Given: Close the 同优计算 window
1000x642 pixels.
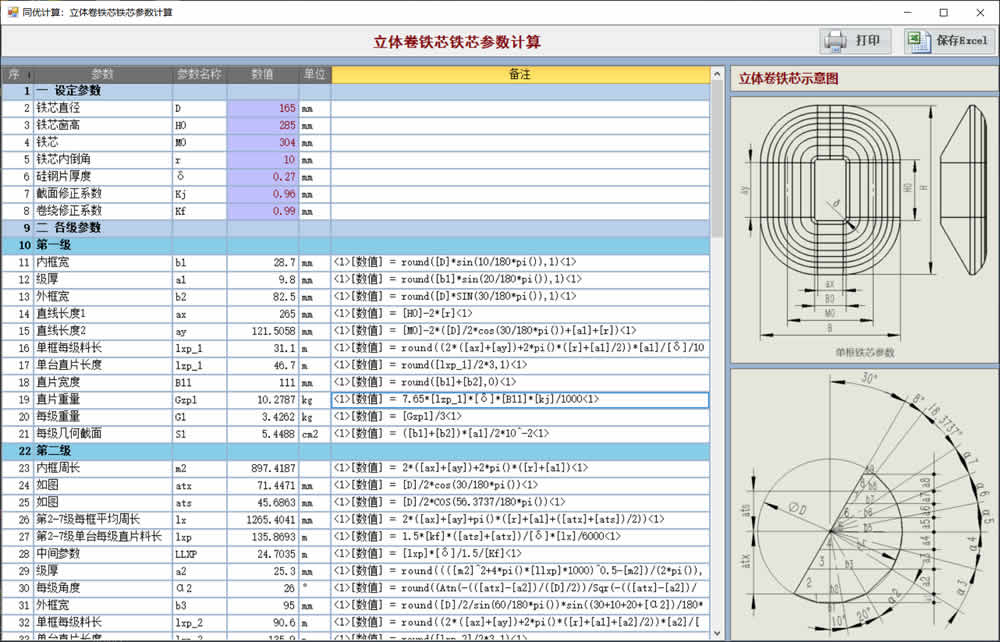Looking at the screenshot, I should click(980, 12).
